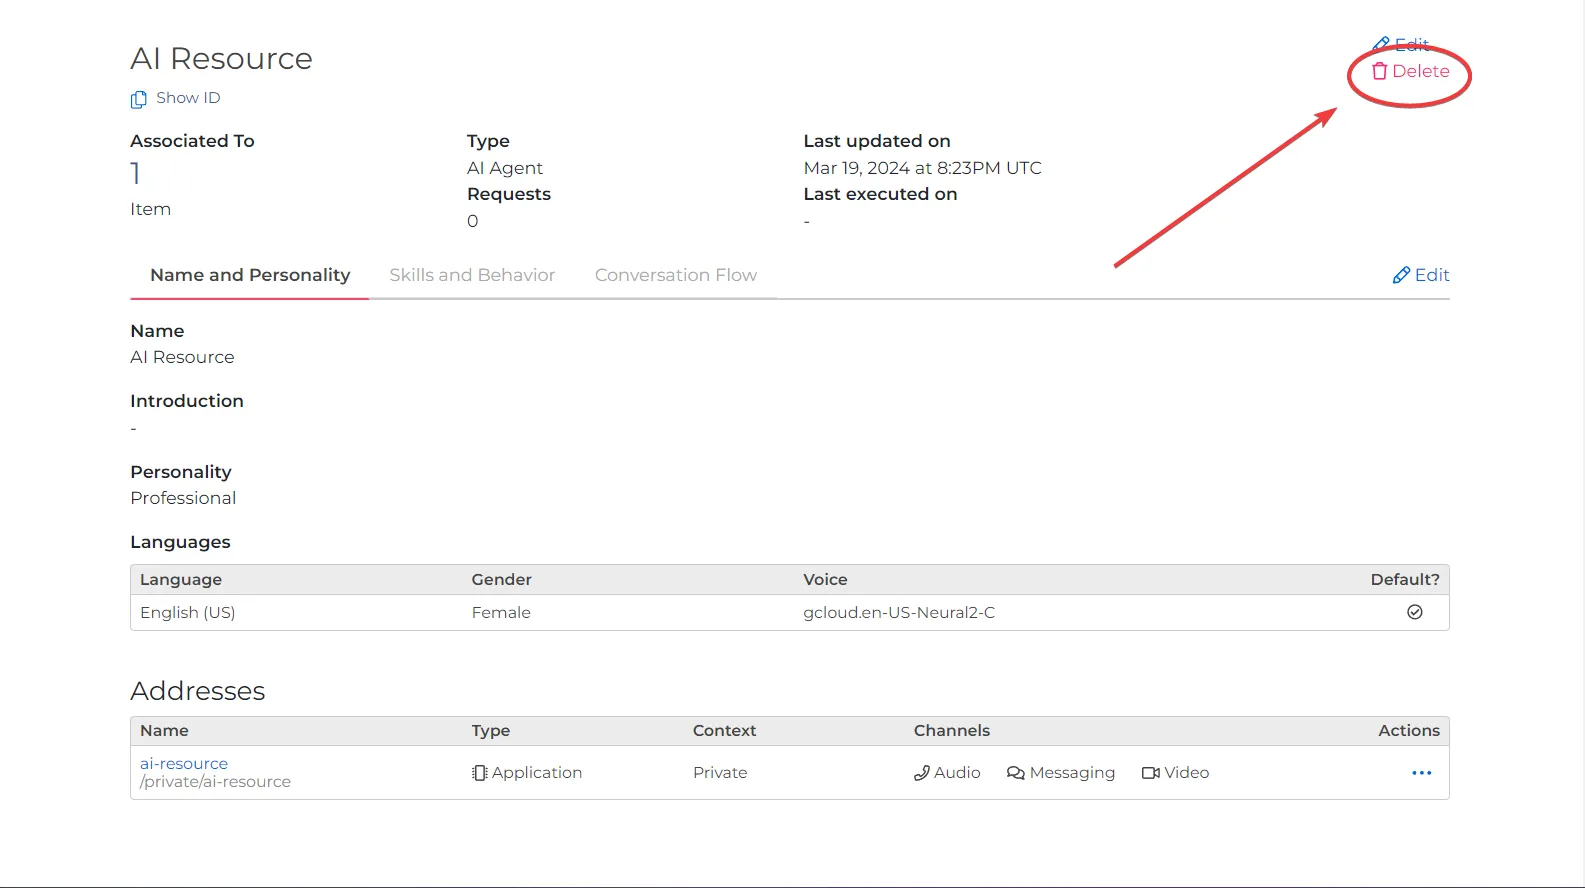Image resolution: width=1585 pixels, height=888 pixels.
Task: Open the three-dots actions menu for ai-resource
Action: pyautogui.click(x=1421, y=773)
